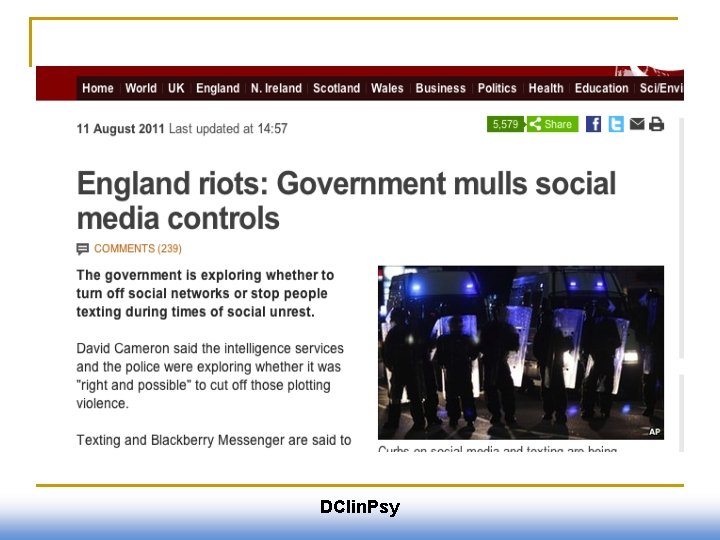Open the comments speech bubble icon
720x540 pixels.
coord(83,249)
